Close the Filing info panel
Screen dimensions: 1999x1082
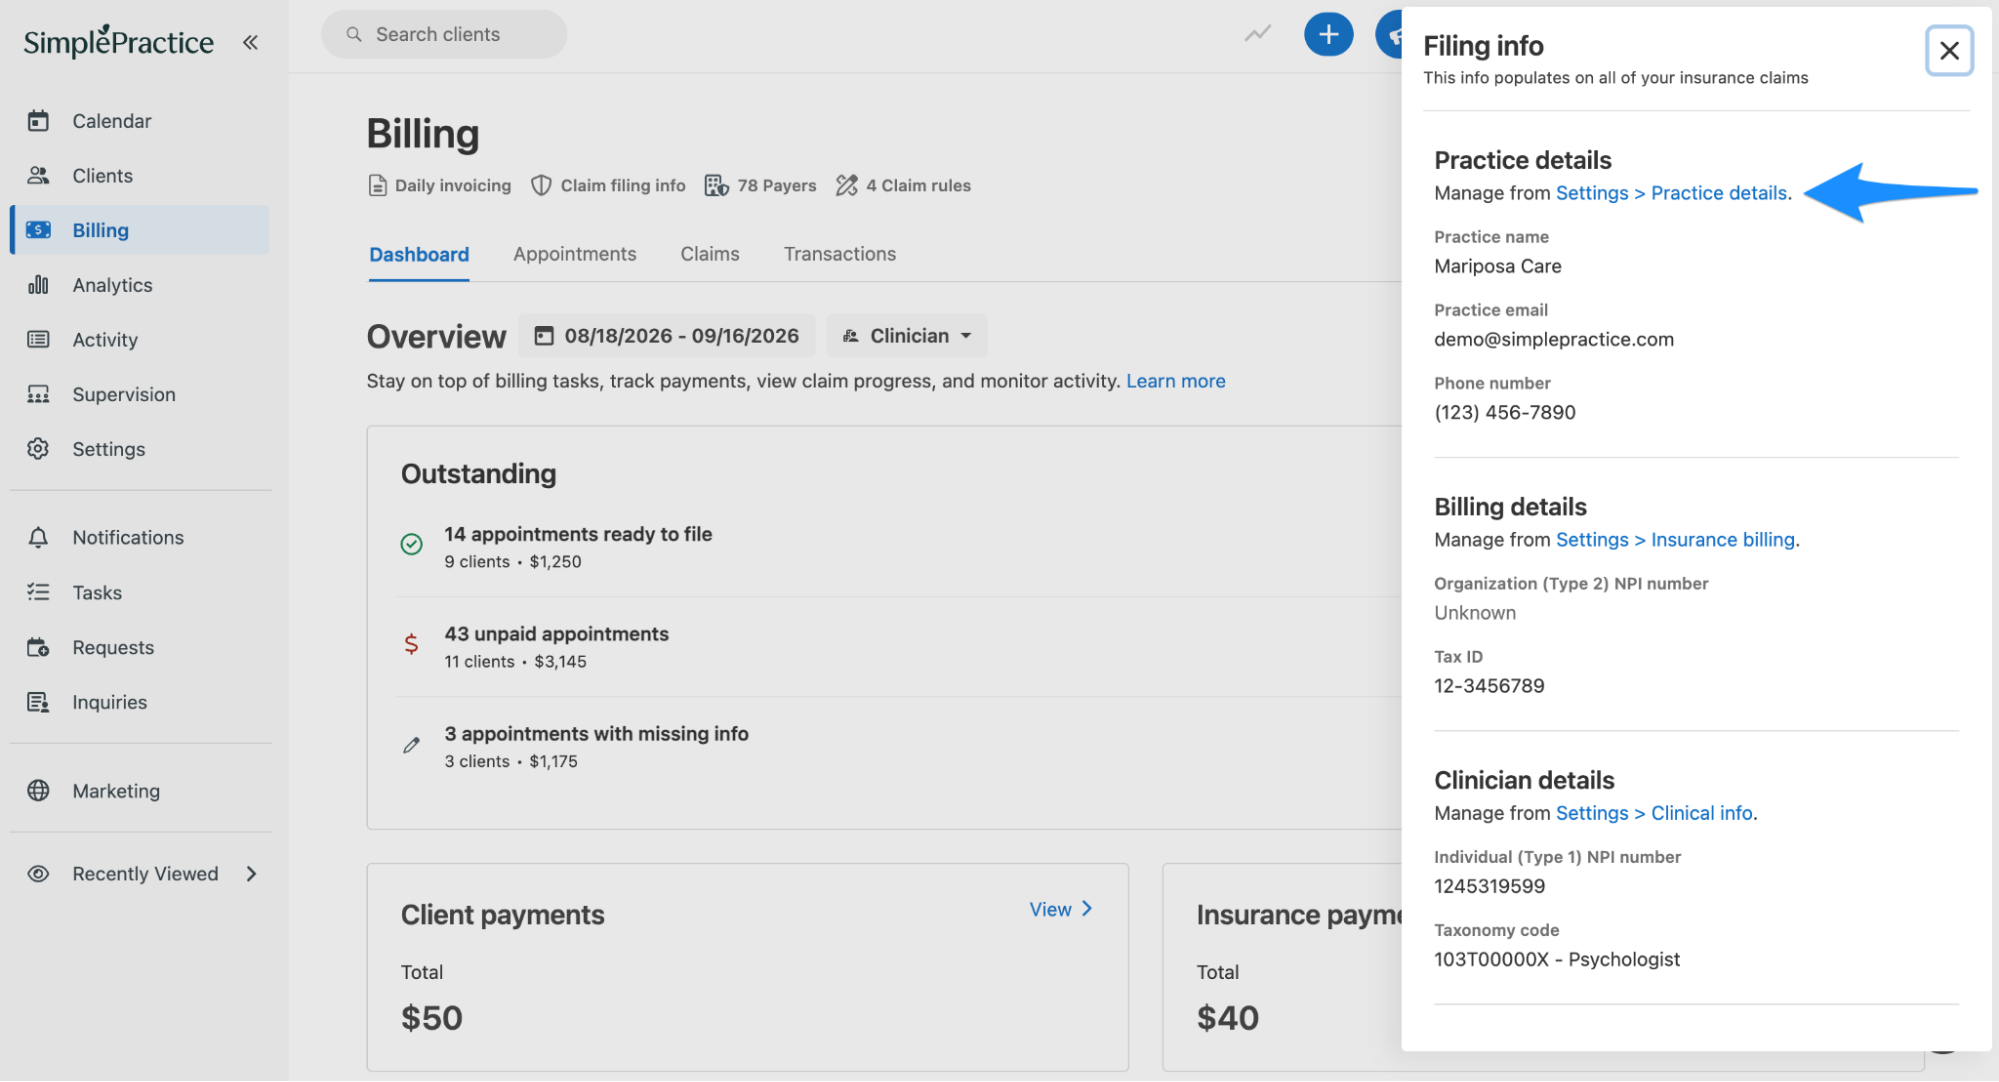1949,51
